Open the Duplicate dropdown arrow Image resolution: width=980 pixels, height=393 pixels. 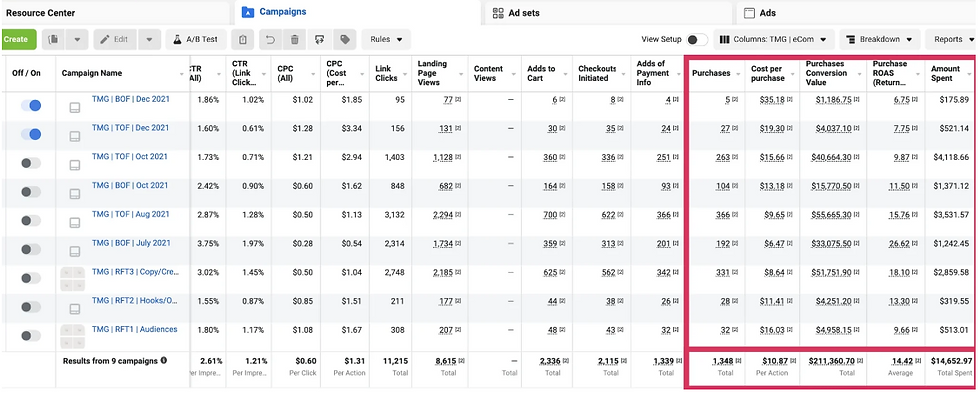pos(77,39)
